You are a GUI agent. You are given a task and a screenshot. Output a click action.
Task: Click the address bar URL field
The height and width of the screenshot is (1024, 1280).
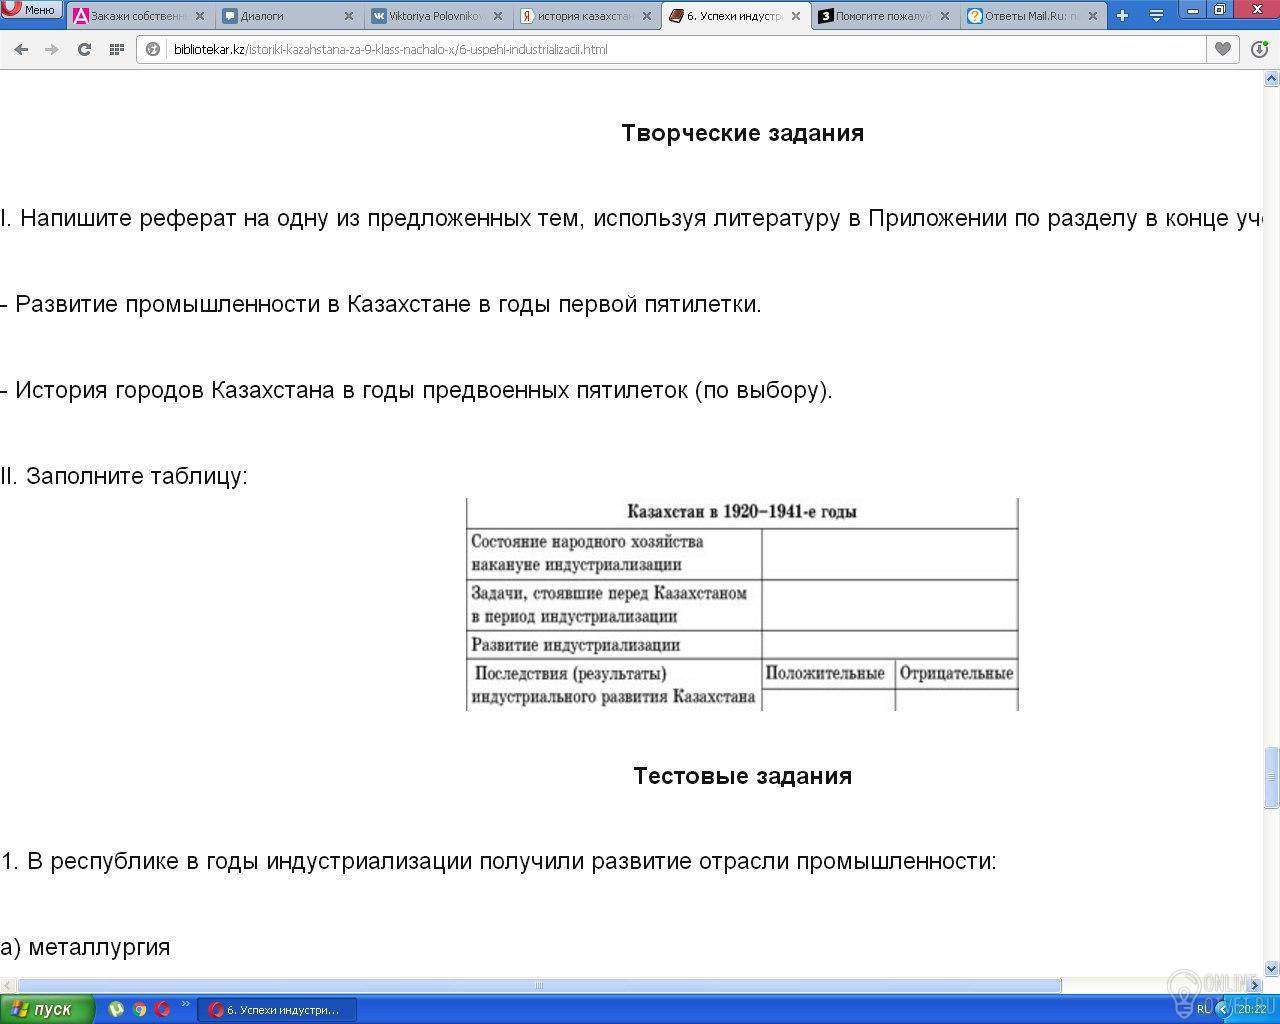point(680,49)
